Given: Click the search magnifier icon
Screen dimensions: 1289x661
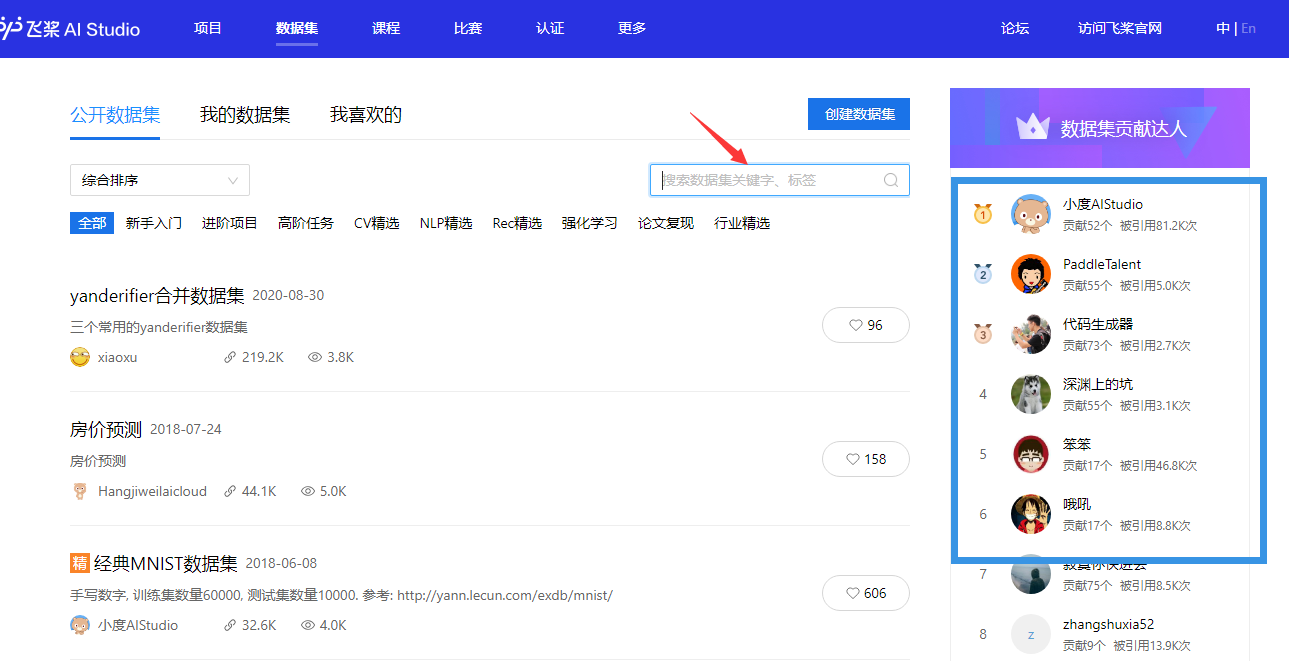Looking at the screenshot, I should tap(890, 180).
